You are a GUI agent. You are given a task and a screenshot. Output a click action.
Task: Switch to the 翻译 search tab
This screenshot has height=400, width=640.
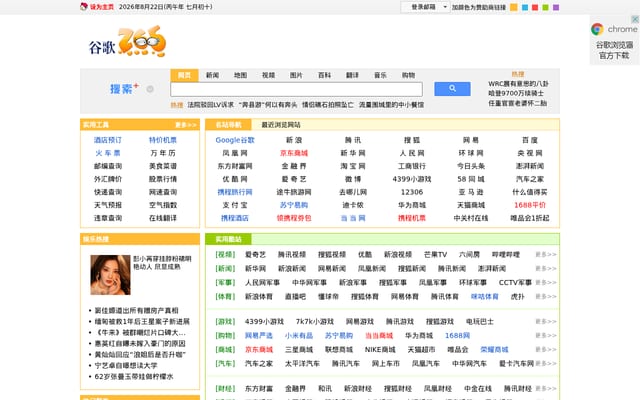tap(352, 75)
